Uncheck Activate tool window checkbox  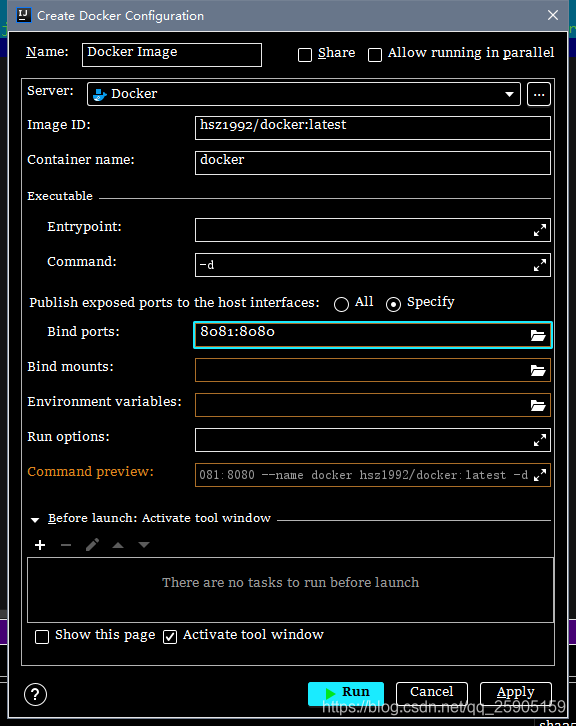point(170,637)
